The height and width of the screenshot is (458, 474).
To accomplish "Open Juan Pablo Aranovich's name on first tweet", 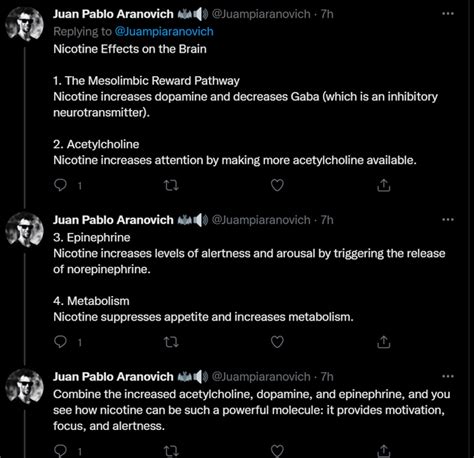I will [113, 14].
